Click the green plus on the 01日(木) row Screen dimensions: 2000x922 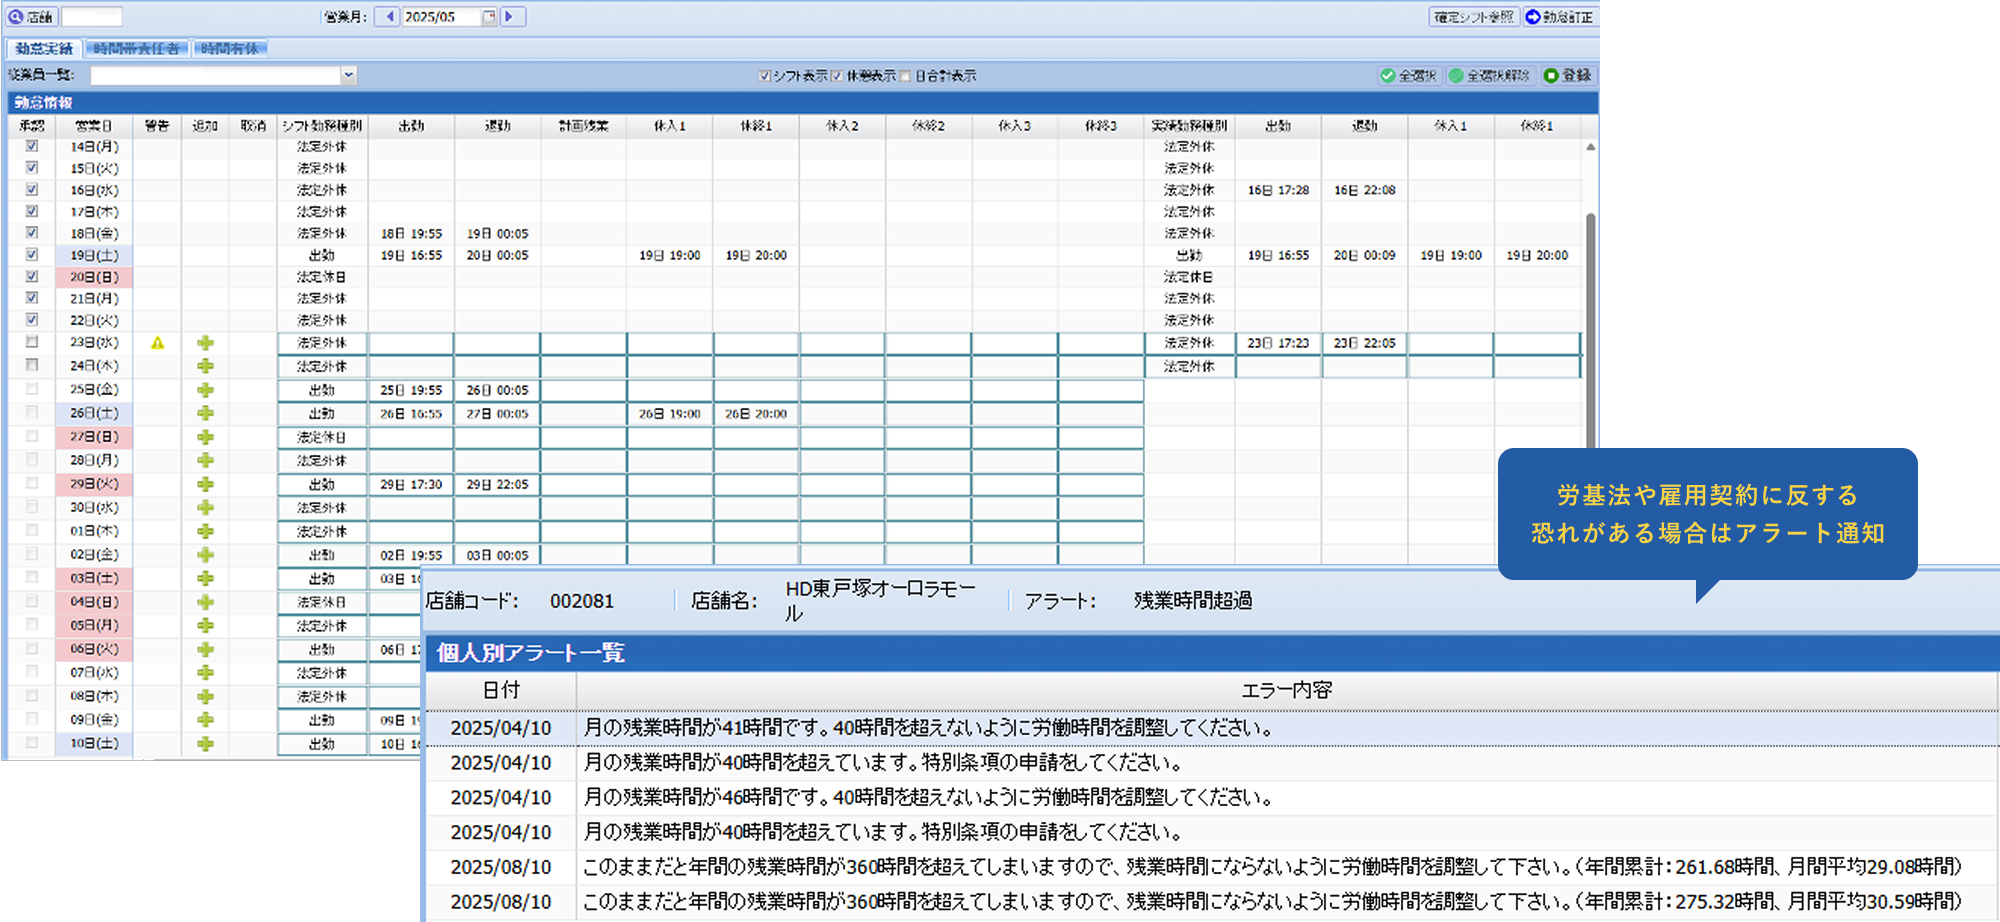(x=205, y=531)
